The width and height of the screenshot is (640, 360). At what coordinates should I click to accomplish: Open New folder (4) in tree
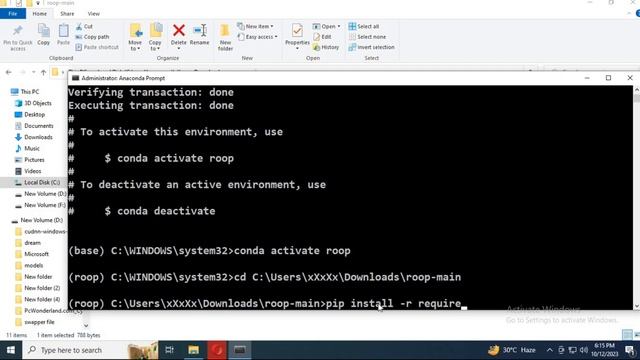[x=38, y=300]
